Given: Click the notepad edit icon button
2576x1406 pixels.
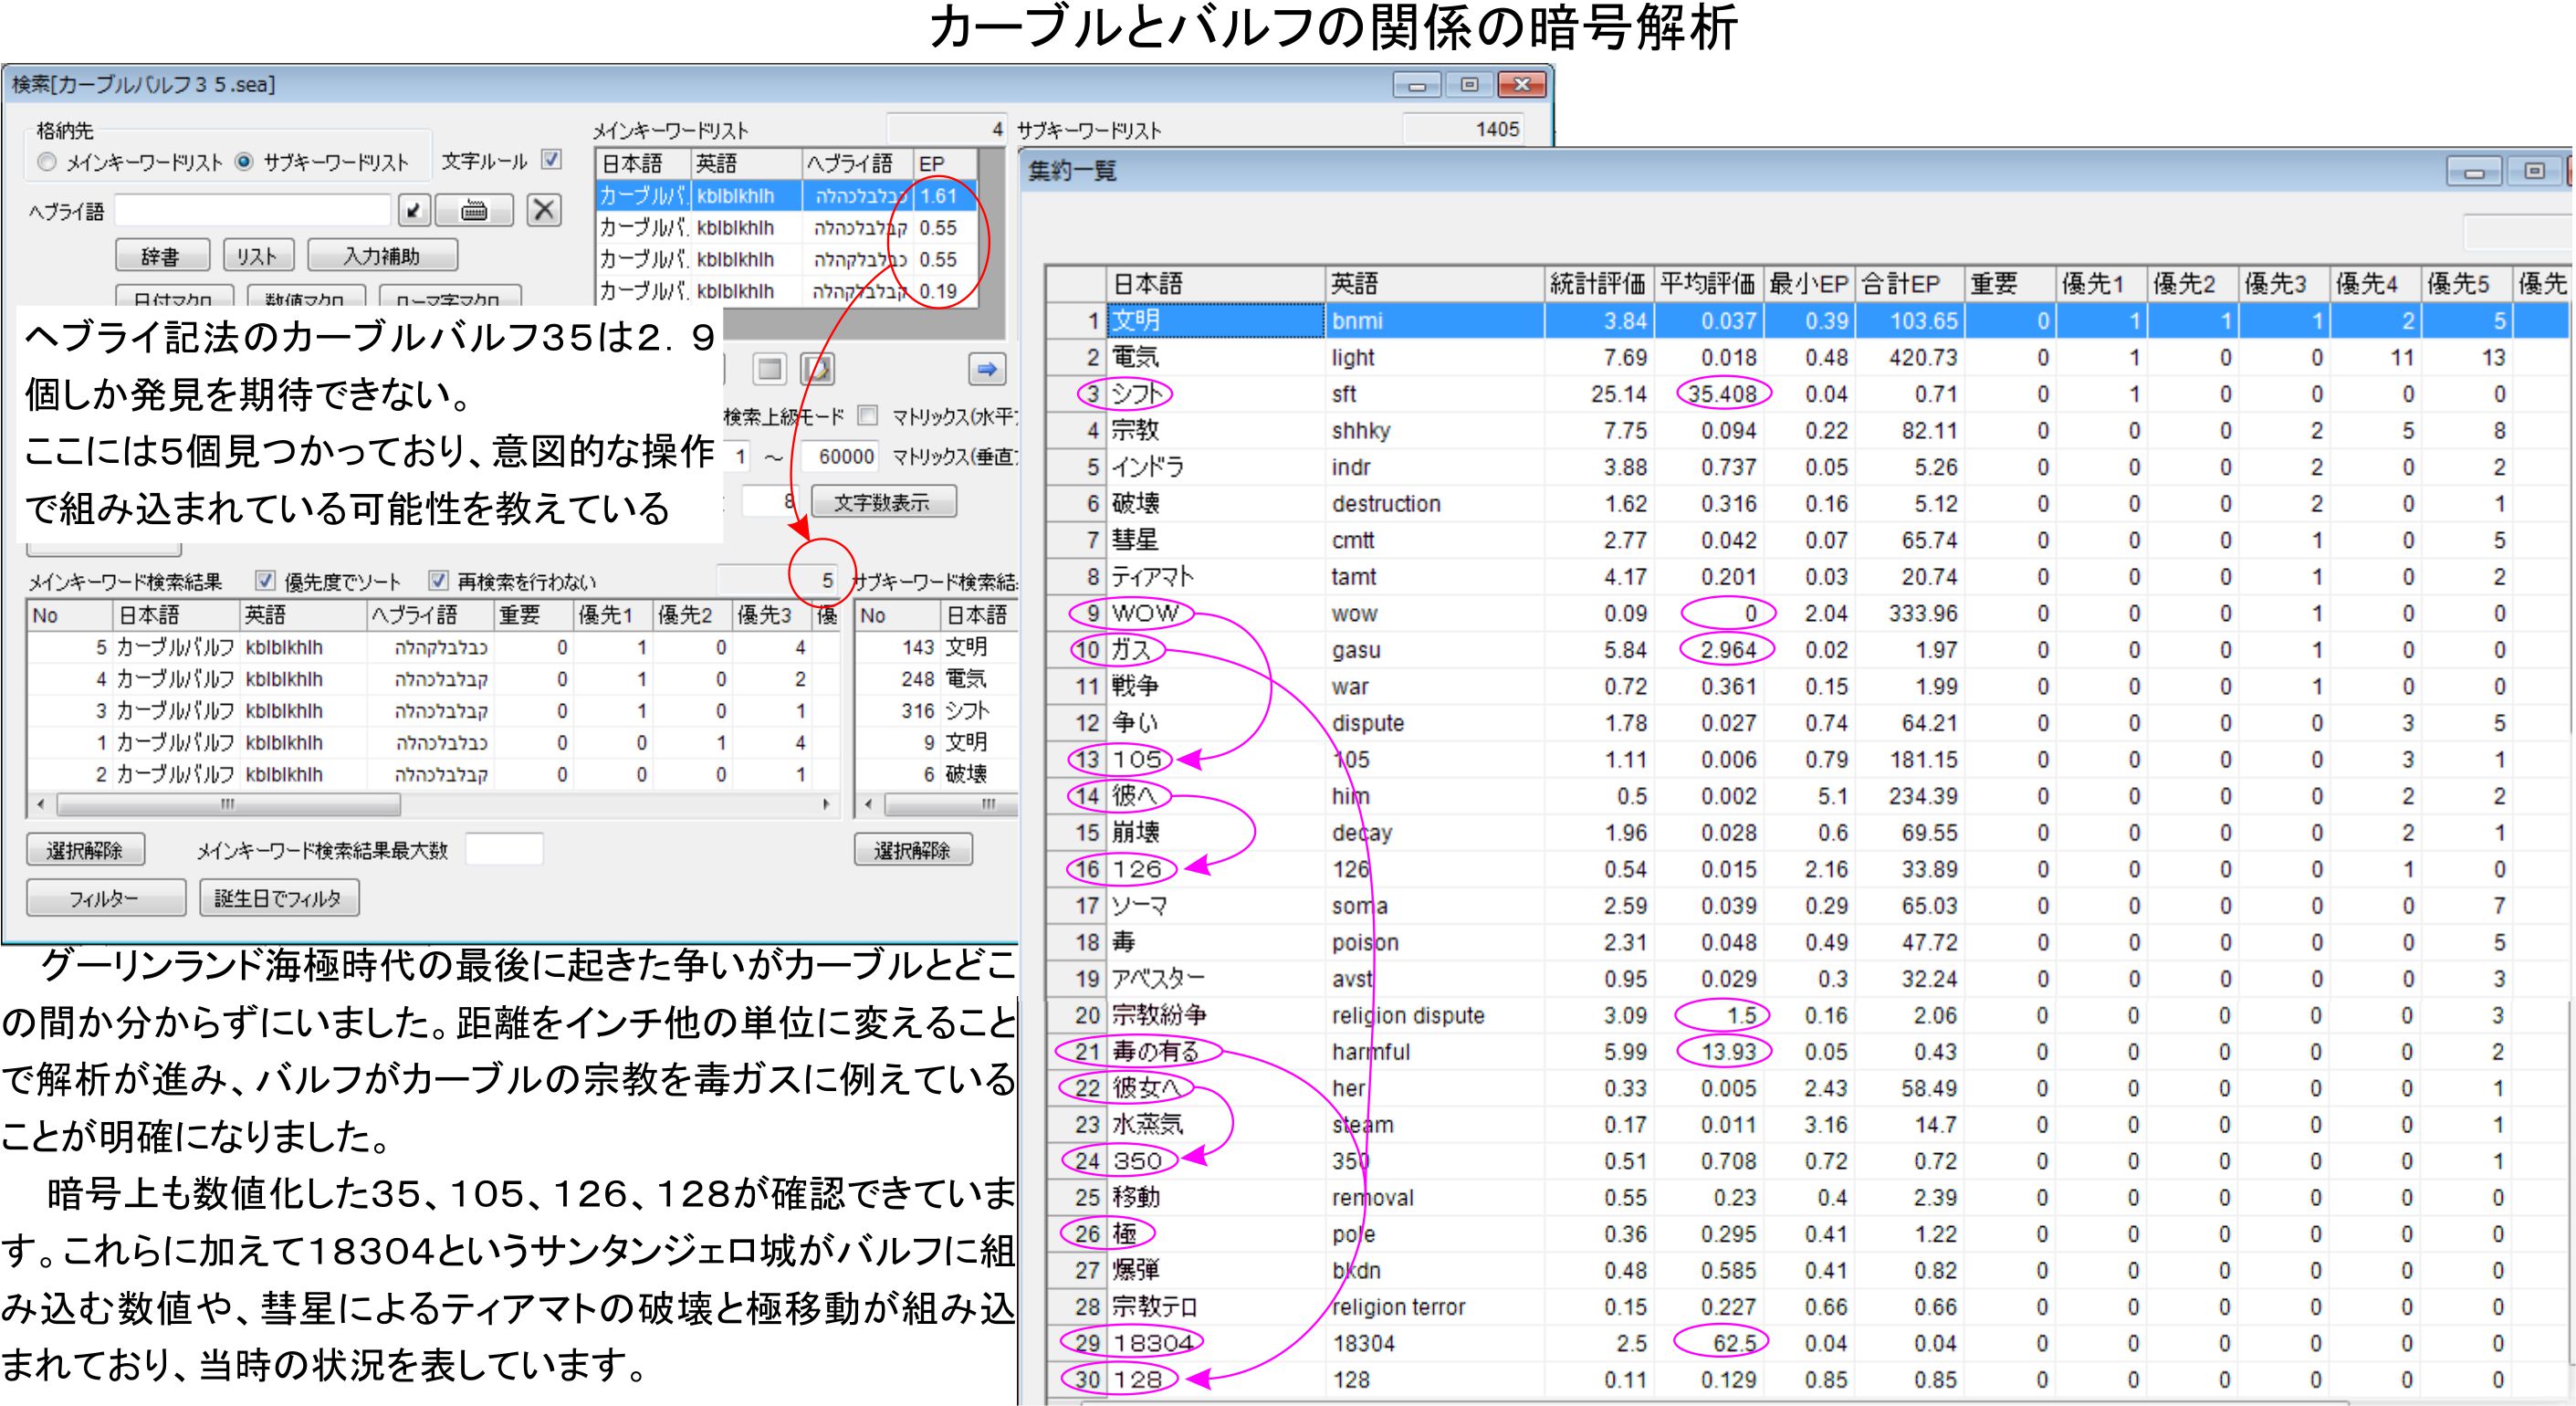Looking at the screenshot, I should (x=817, y=369).
